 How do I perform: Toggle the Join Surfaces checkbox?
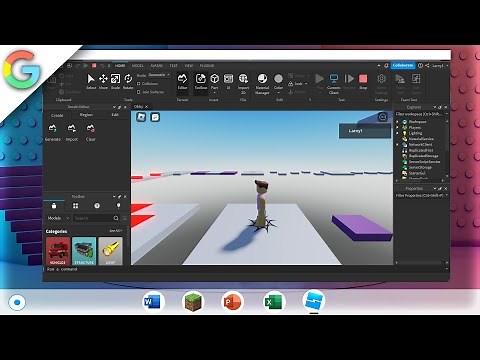[x=139, y=92]
